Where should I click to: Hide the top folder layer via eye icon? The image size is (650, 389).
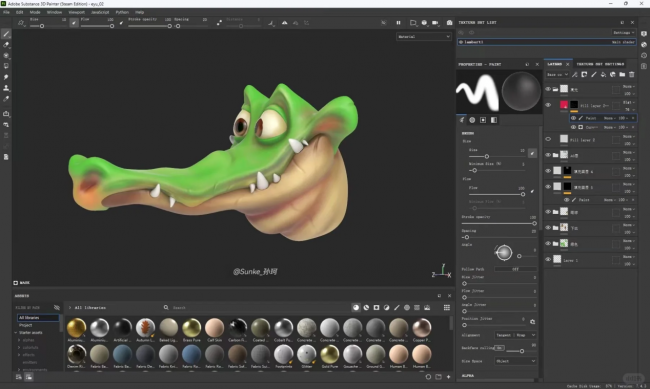pos(548,89)
